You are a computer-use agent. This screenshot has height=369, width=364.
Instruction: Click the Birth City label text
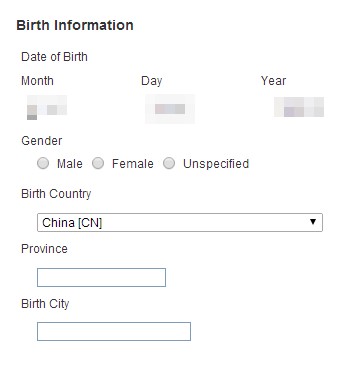[45, 304]
